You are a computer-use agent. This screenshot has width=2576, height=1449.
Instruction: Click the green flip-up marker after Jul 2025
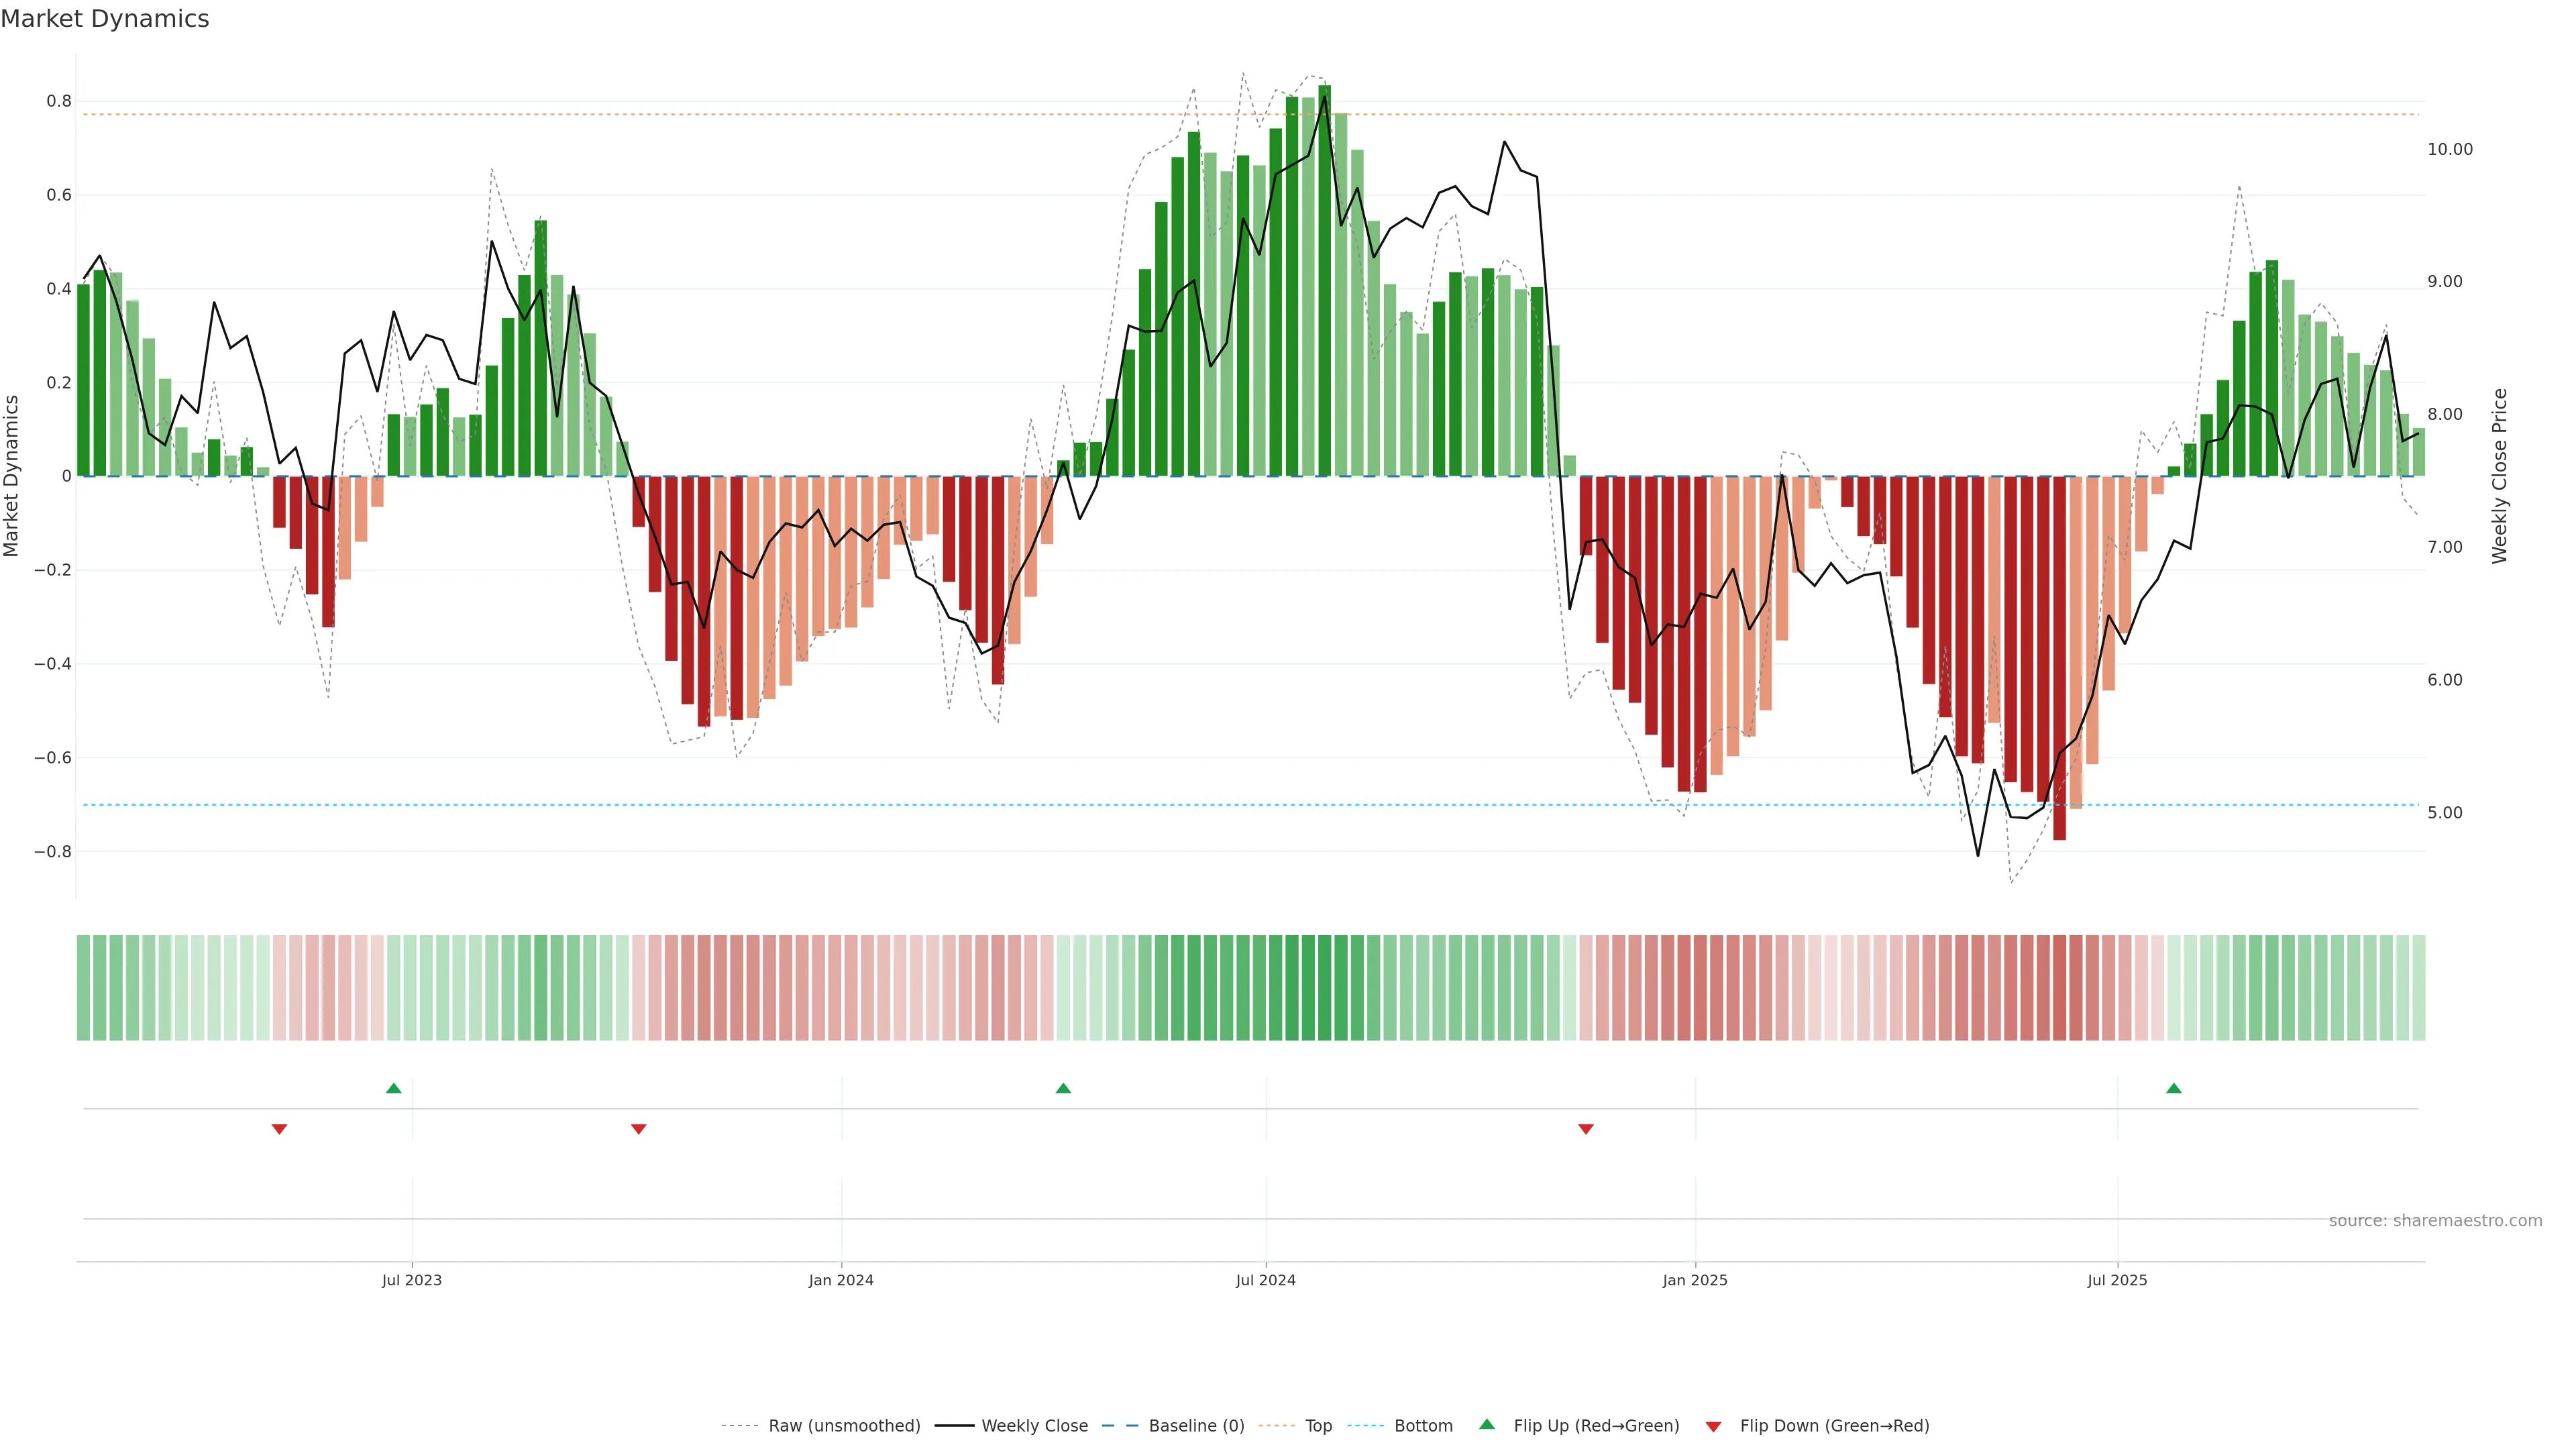[x=2173, y=1088]
